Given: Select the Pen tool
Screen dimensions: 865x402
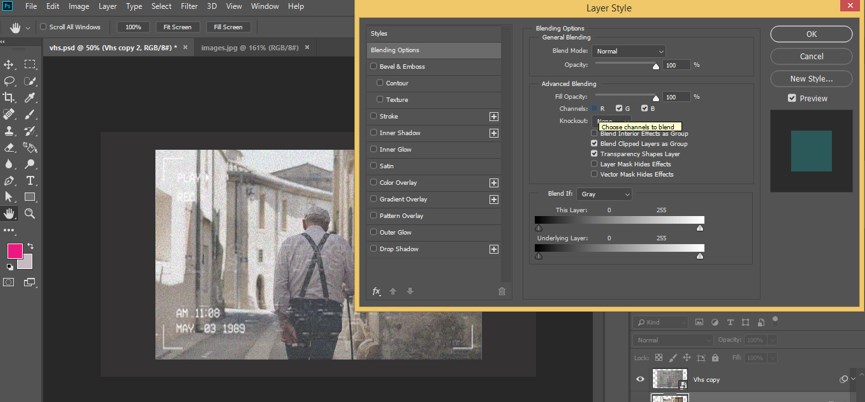Looking at the screenshot, I should pyautogui.click(x=10, y=180).
